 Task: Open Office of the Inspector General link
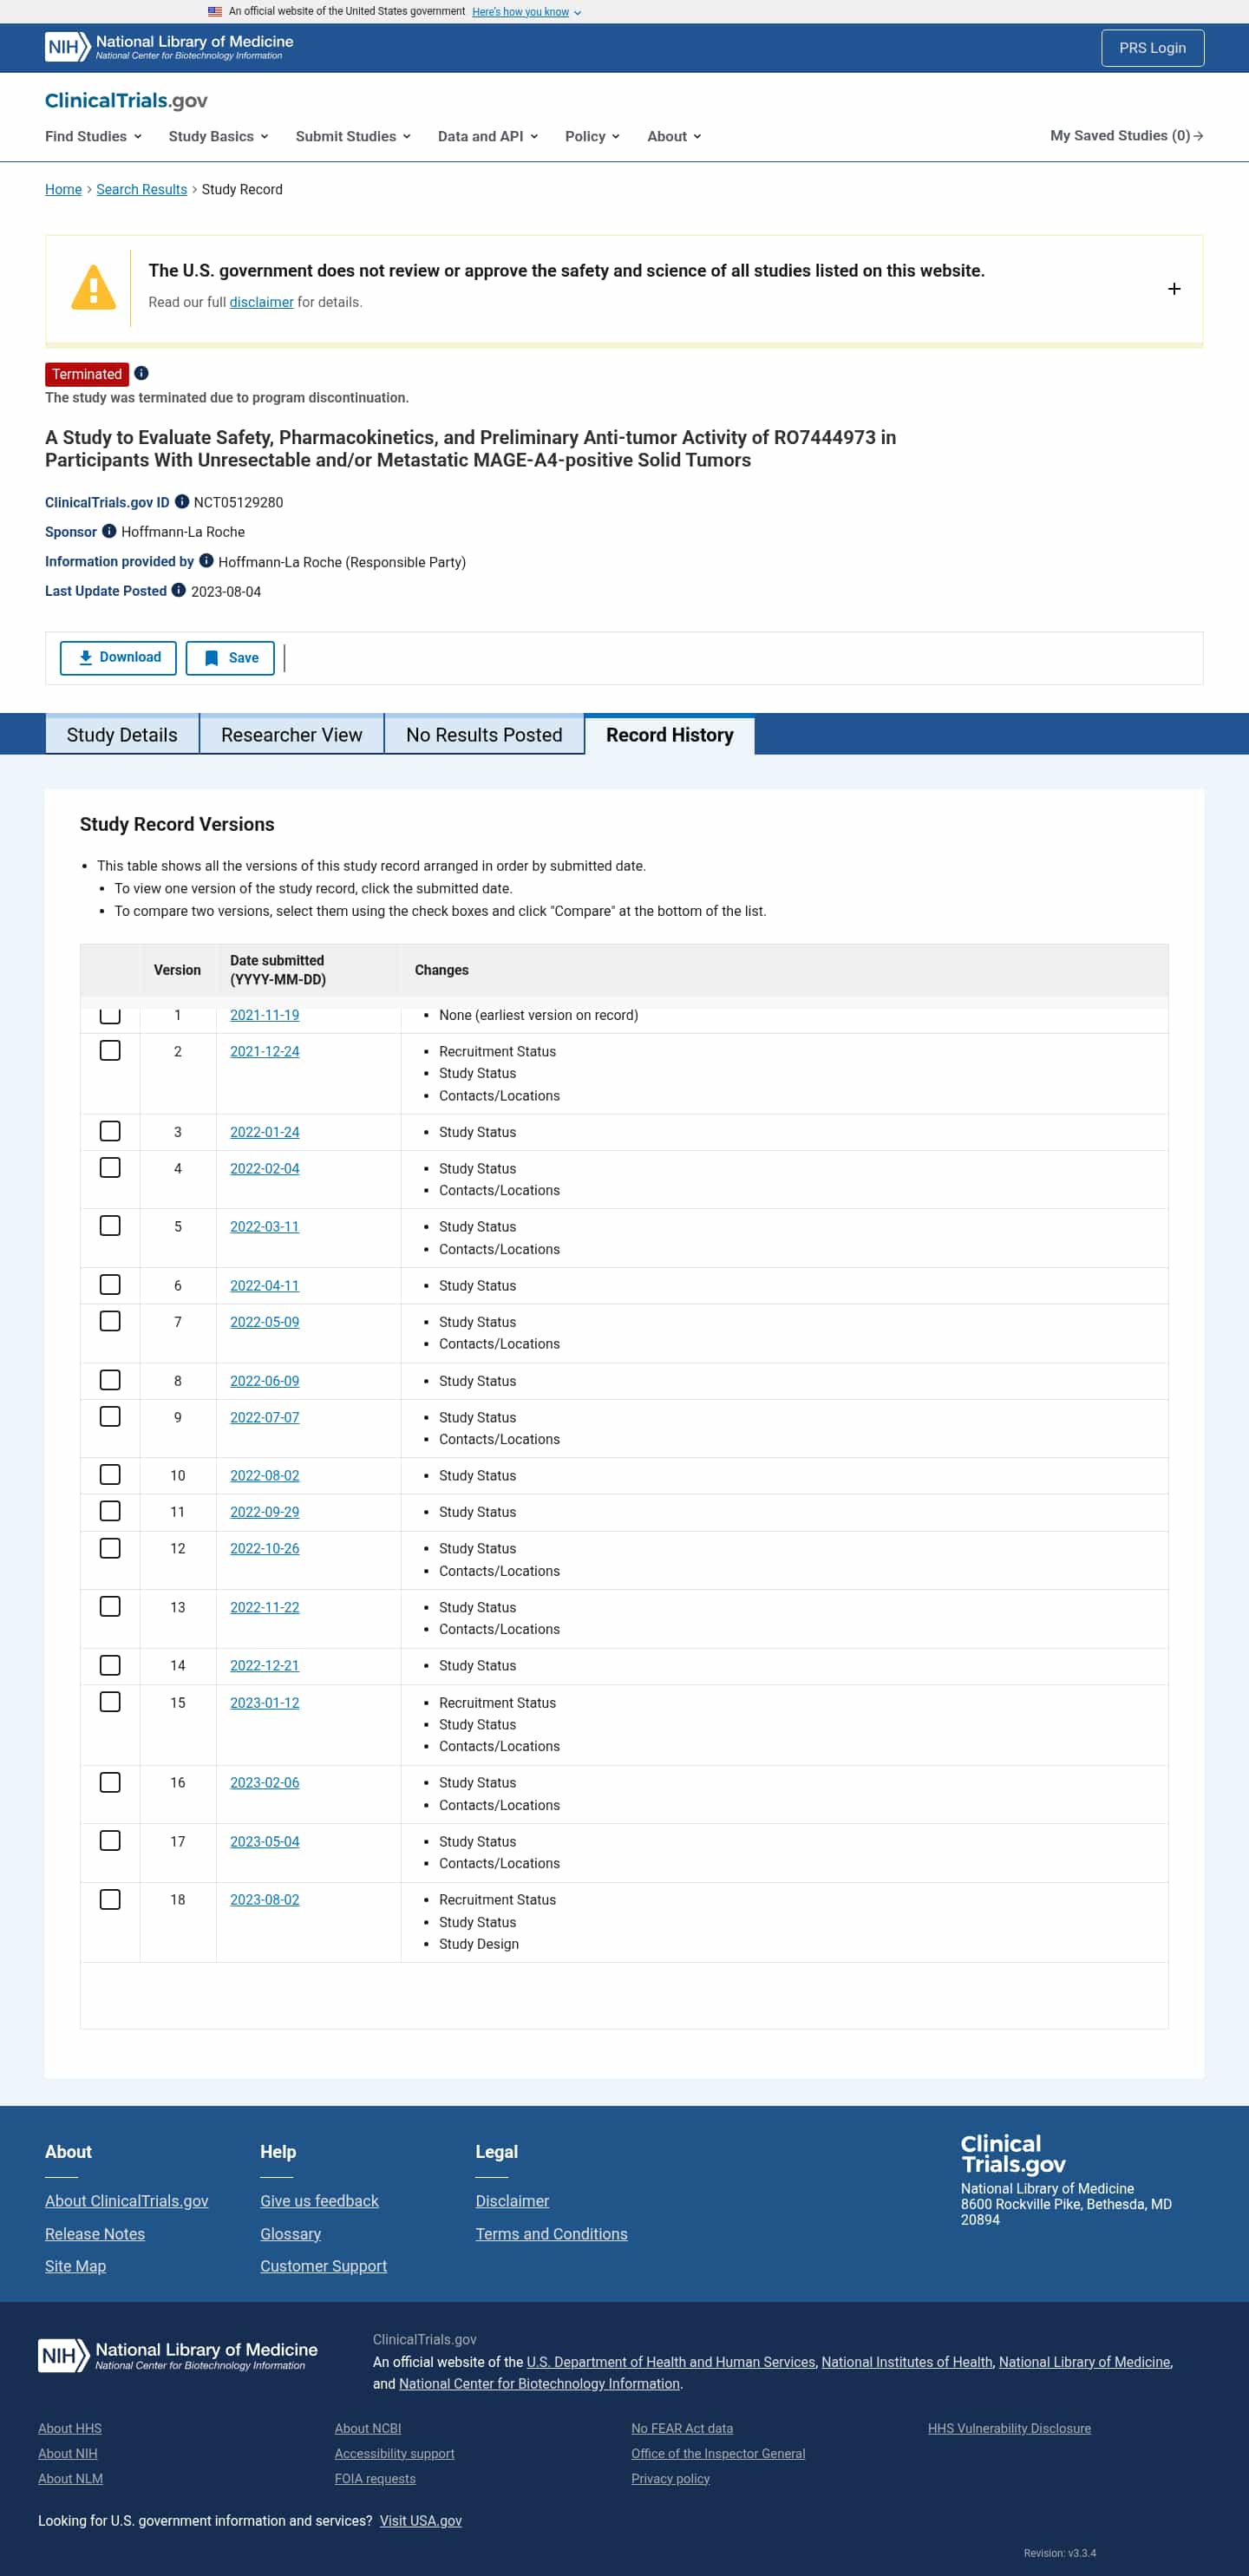pyautogui.click(x=718, y=2453)
